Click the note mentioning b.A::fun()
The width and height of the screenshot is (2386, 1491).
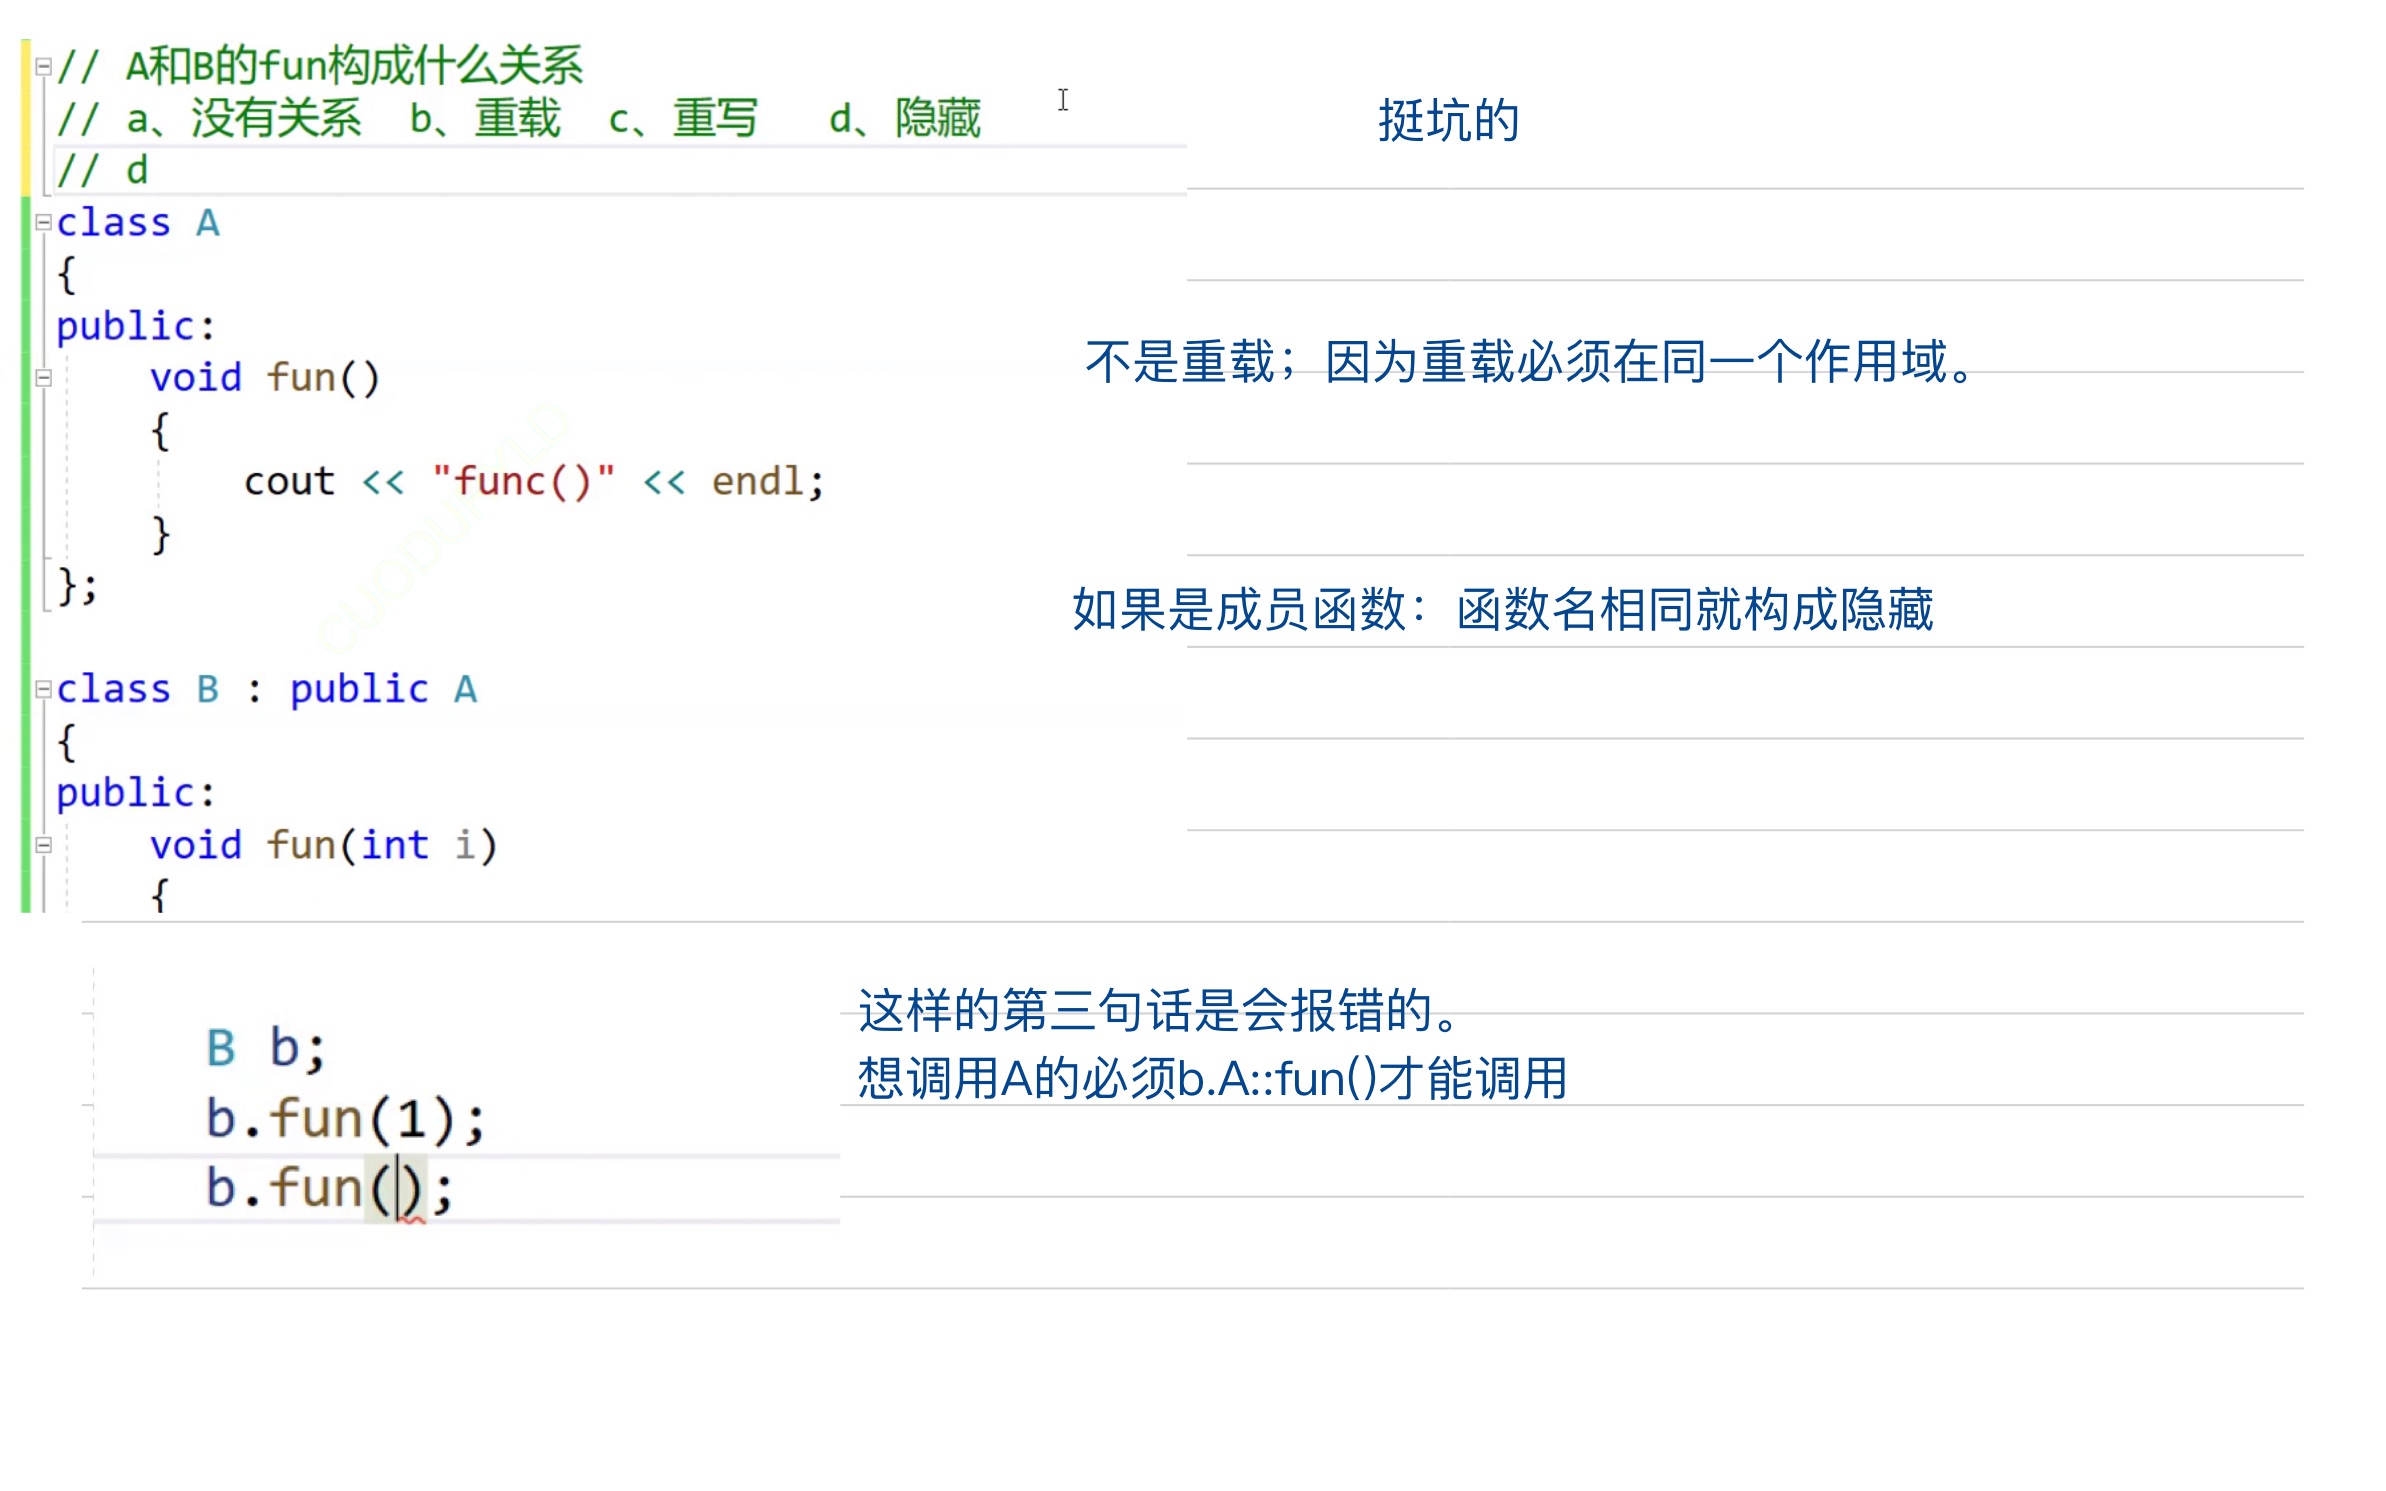click(x=1211, y=1079)
